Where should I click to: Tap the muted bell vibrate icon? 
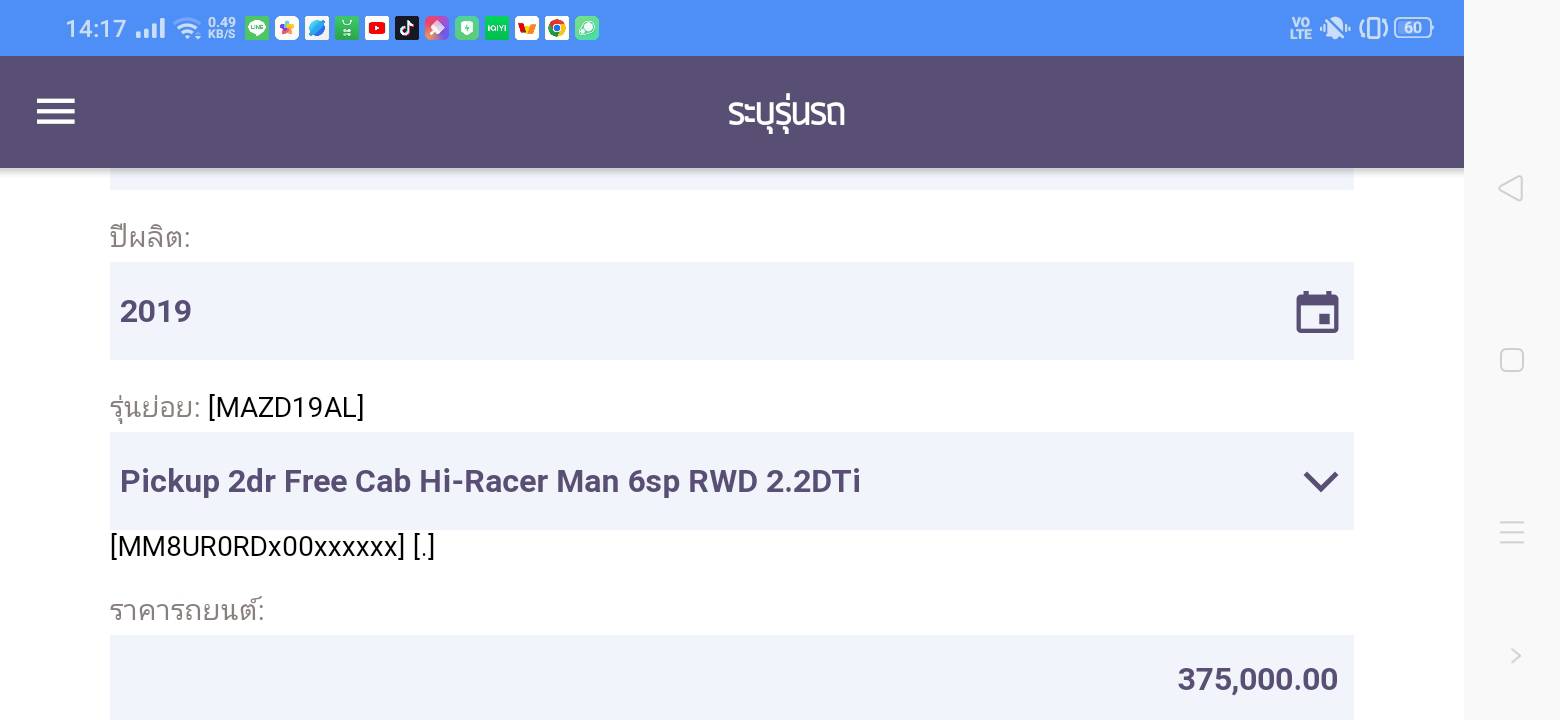tap(1335, 28)
